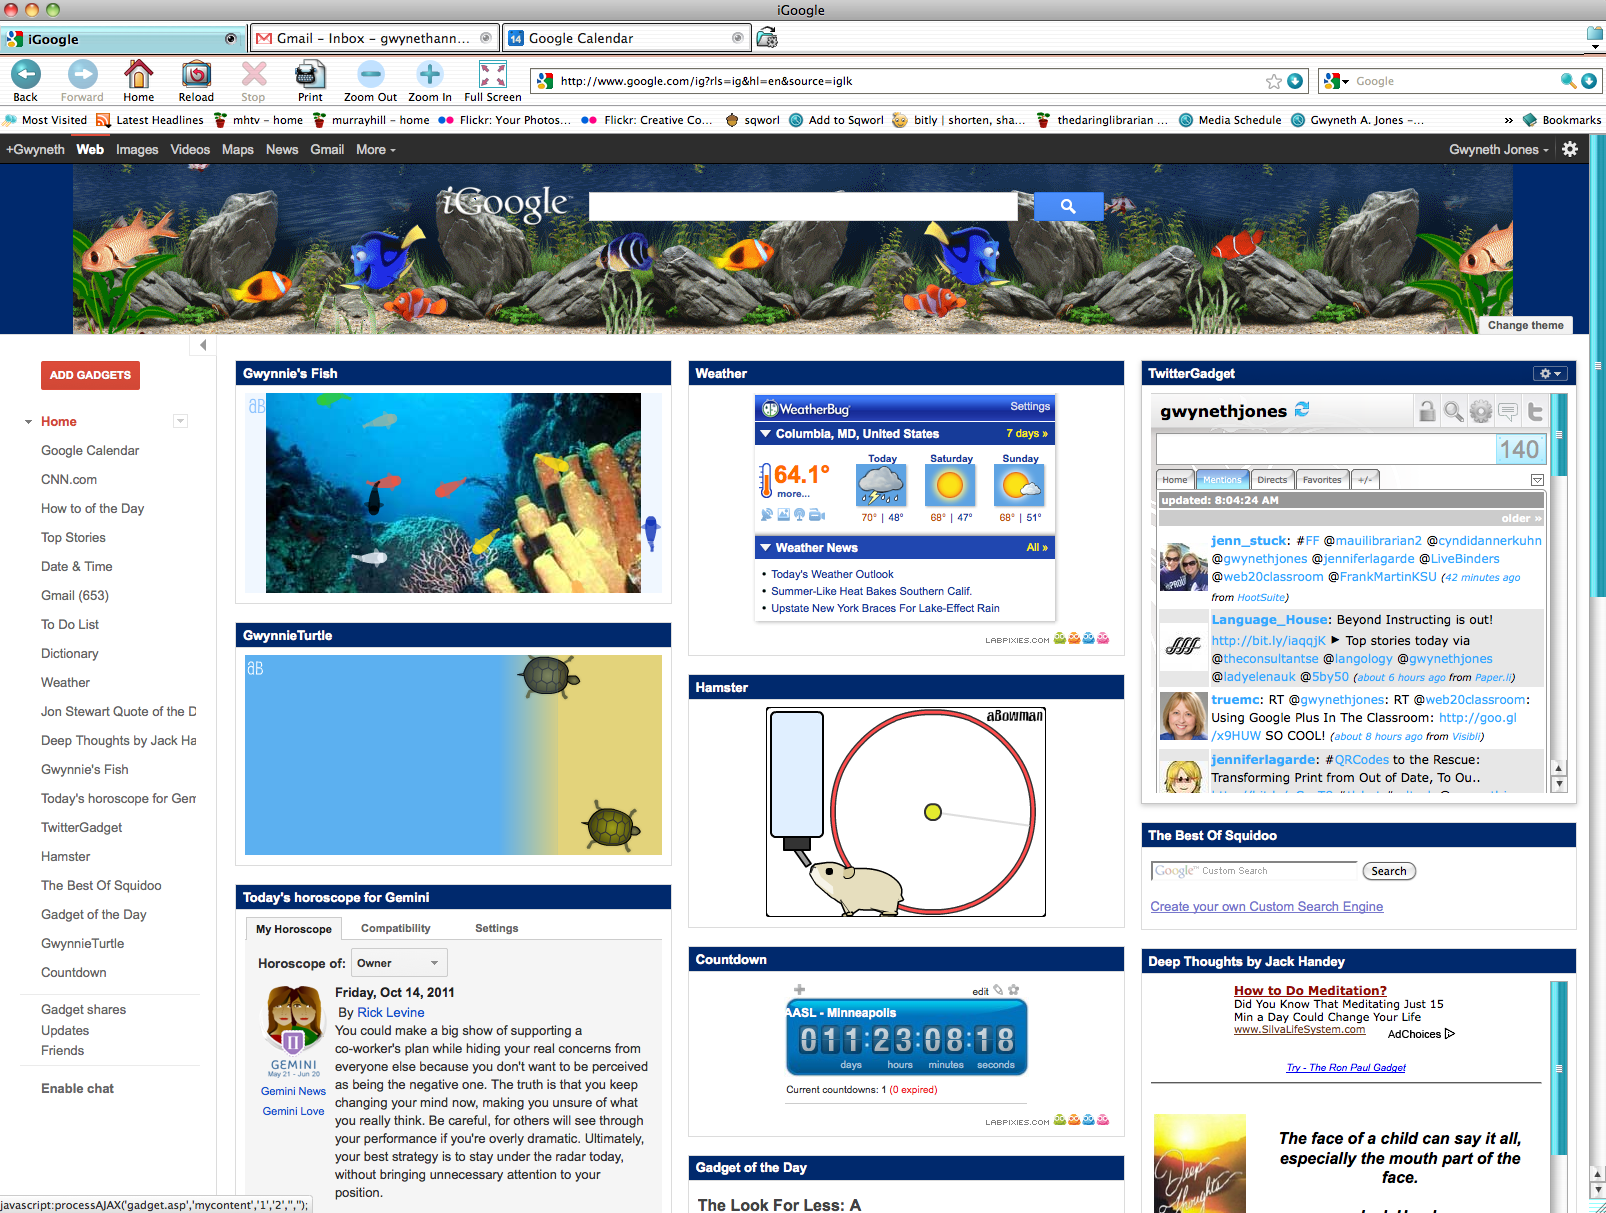1606x1213 pixels.
Task: Select Gmail (653) in the sidebar list
Action: click(75, 595)
